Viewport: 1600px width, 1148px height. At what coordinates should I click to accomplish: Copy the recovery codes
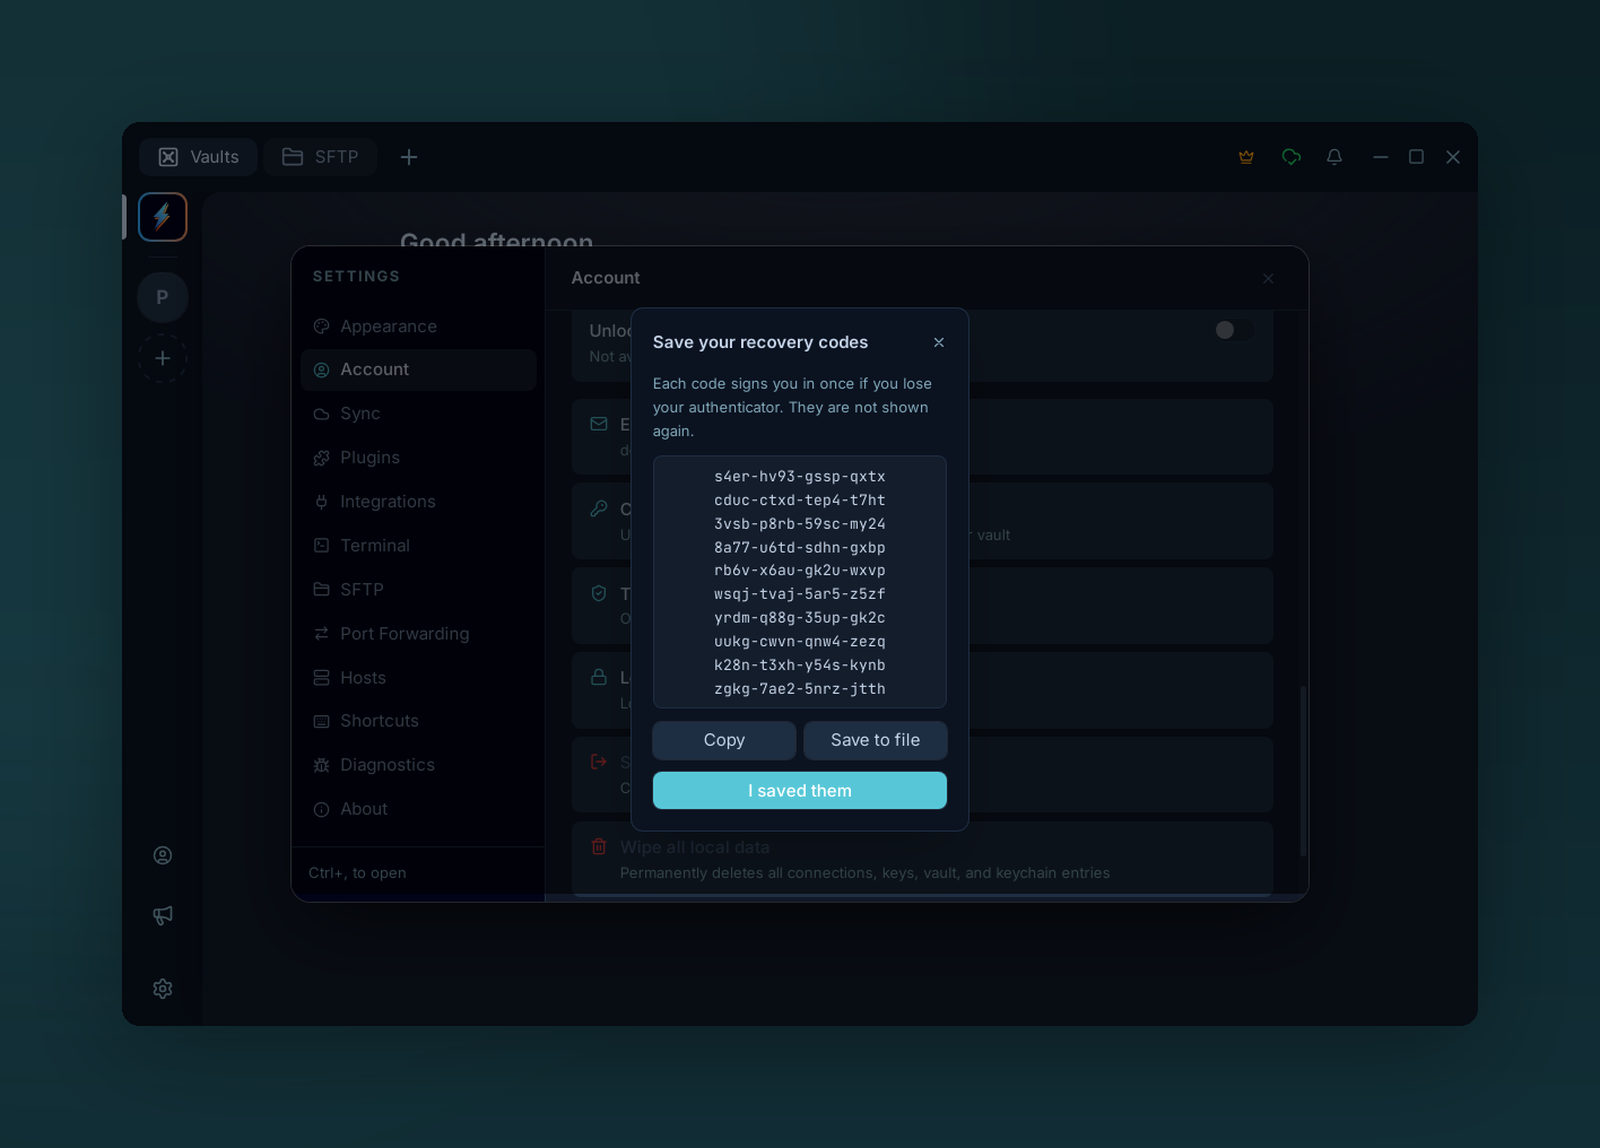[x=724, y=740]
